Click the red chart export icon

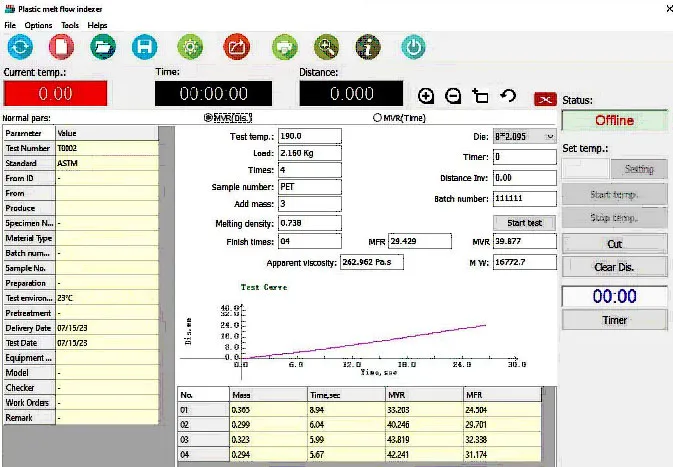pos(236,47)
